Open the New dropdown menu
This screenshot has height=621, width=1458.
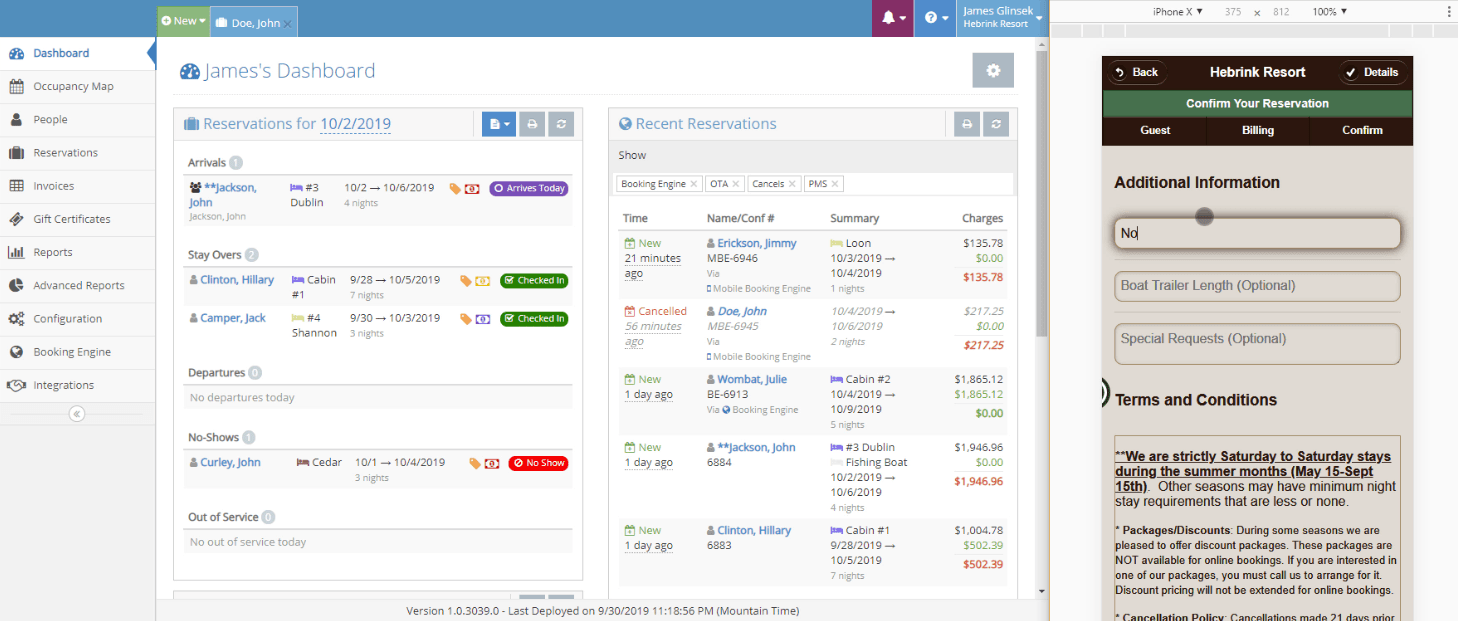(x=183, y=21)
